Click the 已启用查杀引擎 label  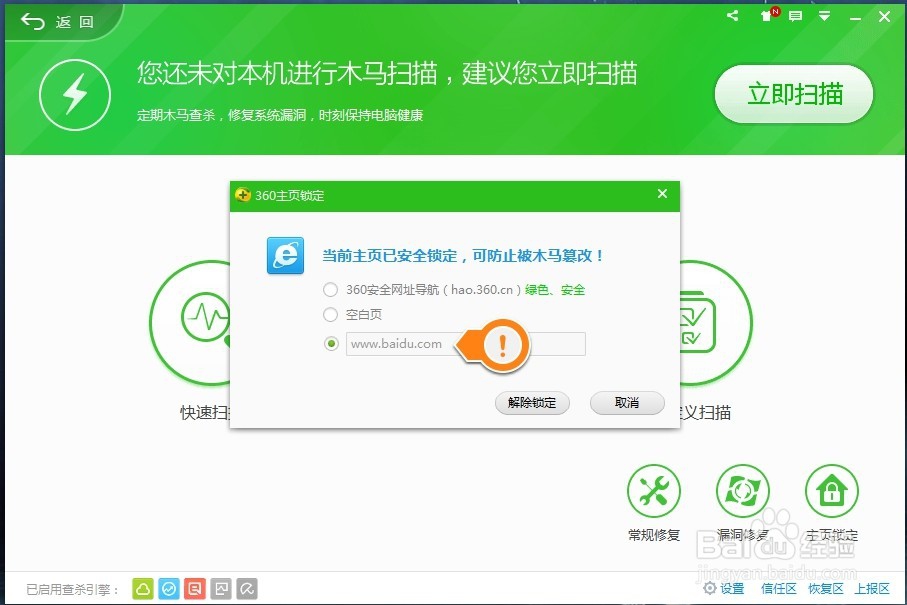[x=72, y=589]
